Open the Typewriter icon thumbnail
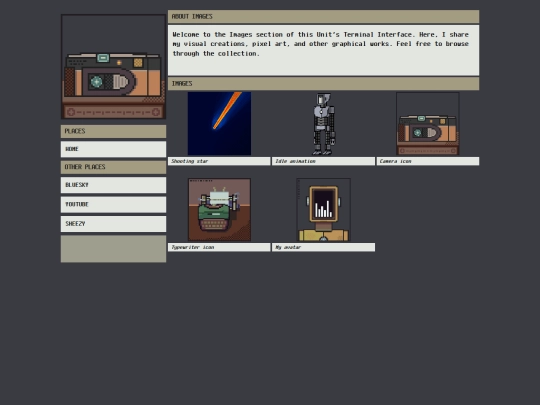540x405 pixels. (x=219, y=210)
